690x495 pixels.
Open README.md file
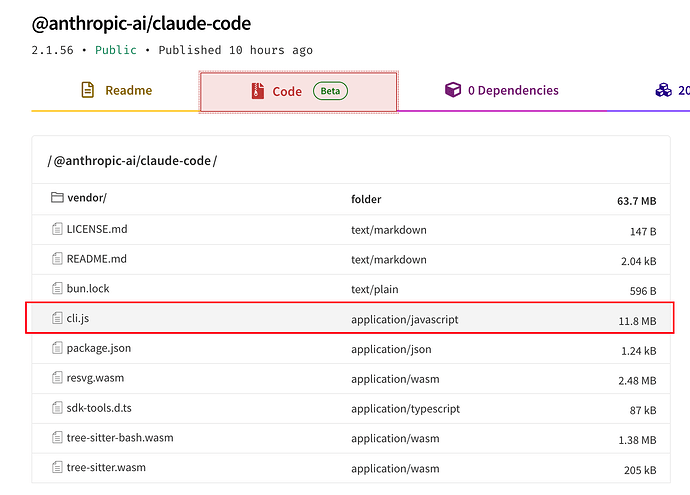(96, 259)
